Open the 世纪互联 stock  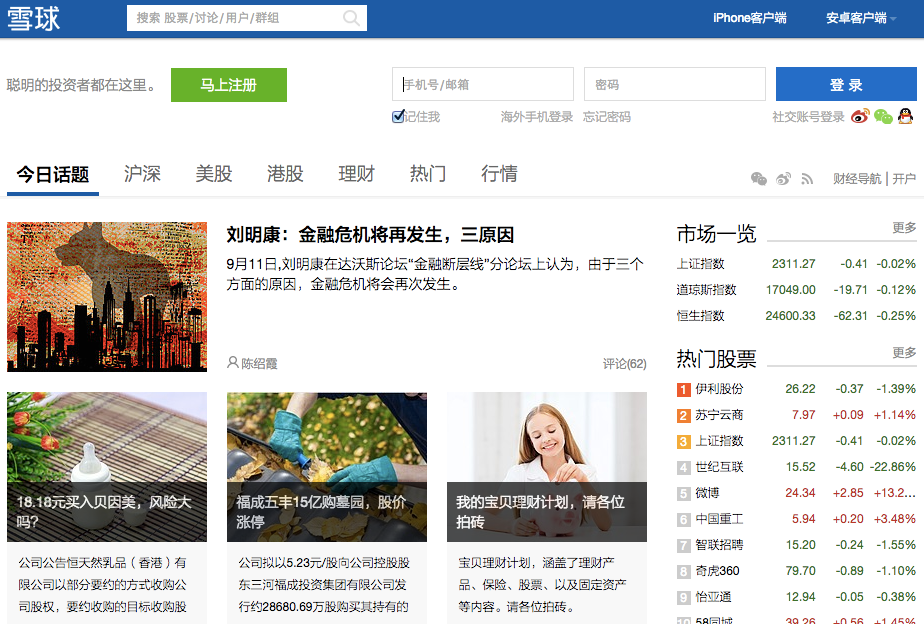719,467
